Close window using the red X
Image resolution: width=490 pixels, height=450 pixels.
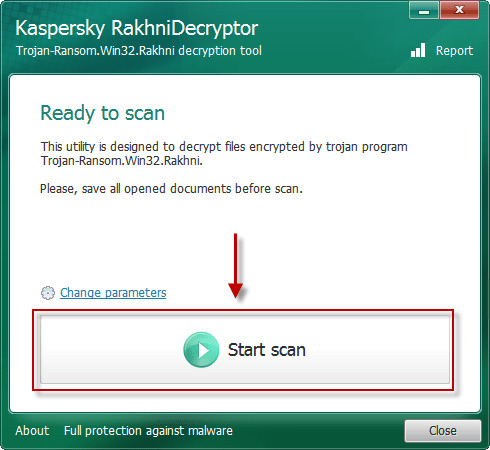pyautogui.click(x=459, y=10)
